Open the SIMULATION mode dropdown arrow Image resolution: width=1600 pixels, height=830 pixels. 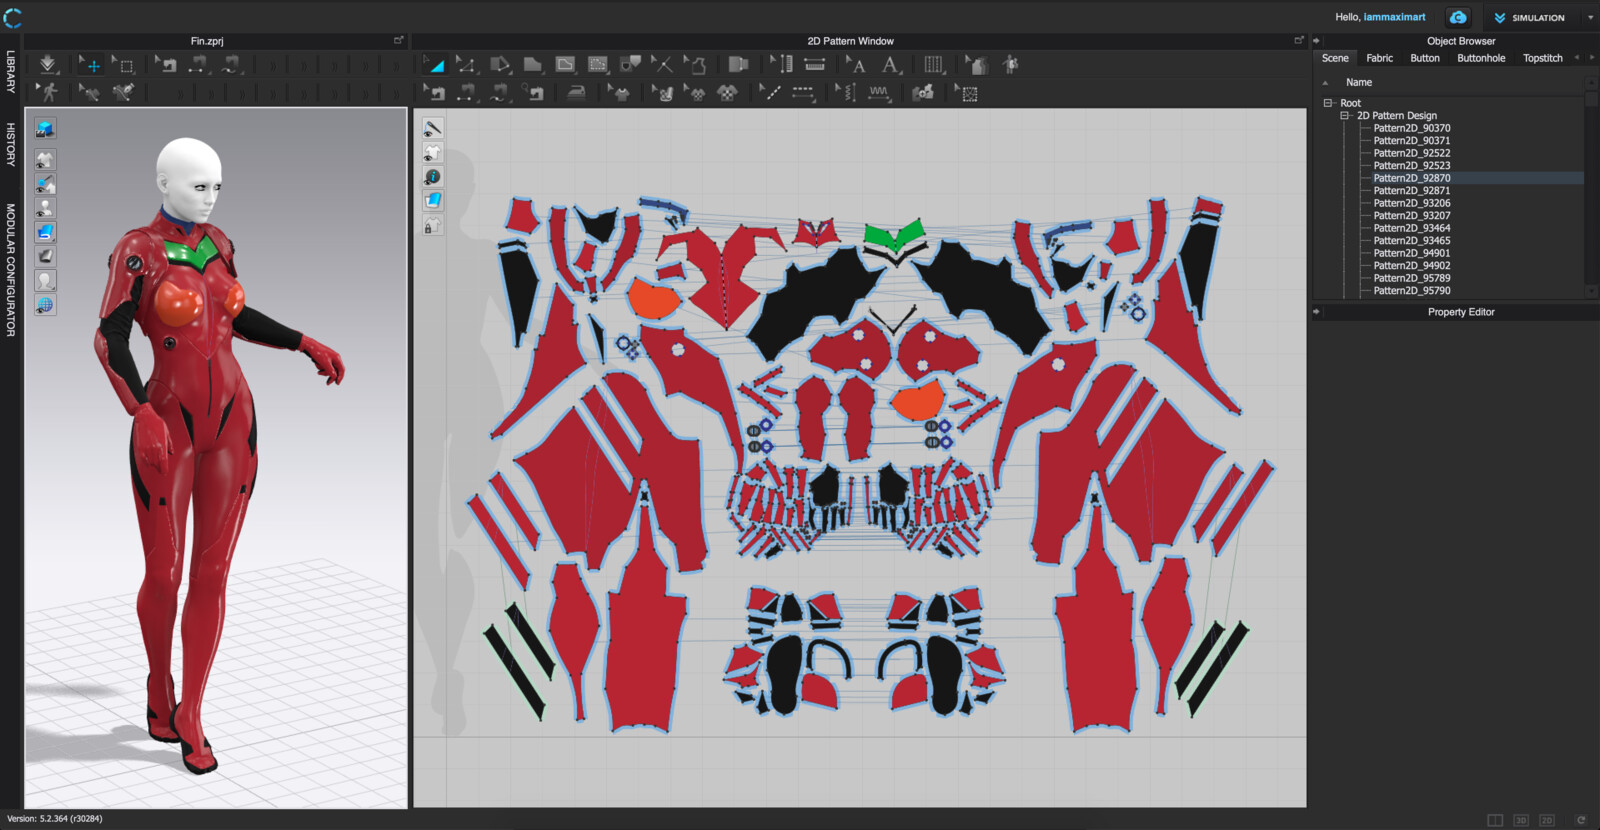click(x=1590, y=17)
